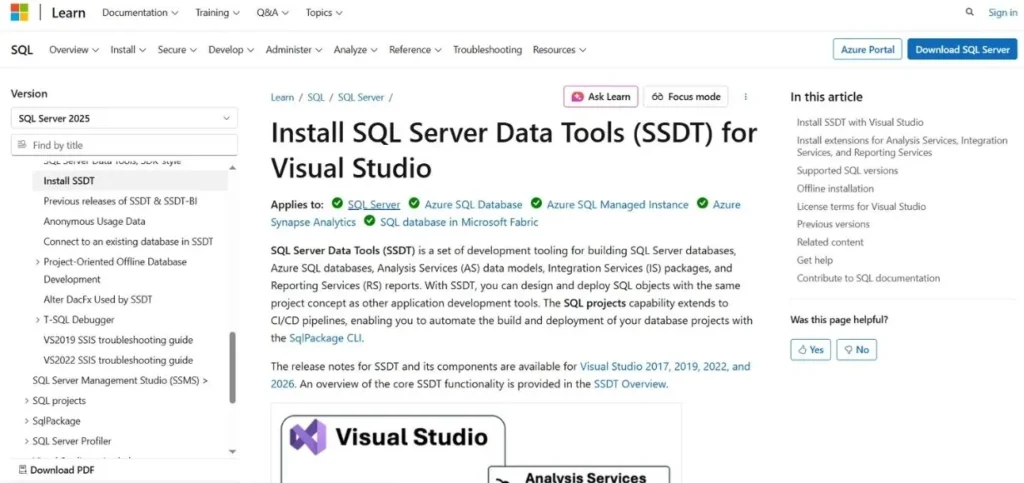Jump to Contribute to SQL documentation

point(869,278)
